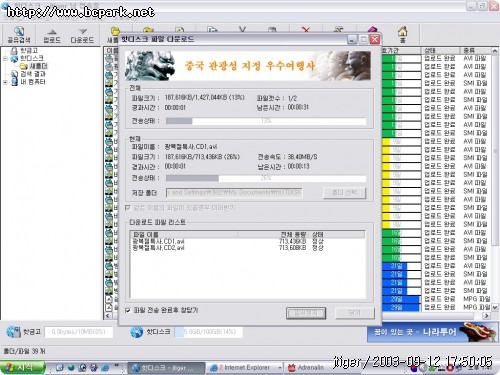Click the 종류 column header in main window
Screen dimensions: 500x375
coord(476,51)
